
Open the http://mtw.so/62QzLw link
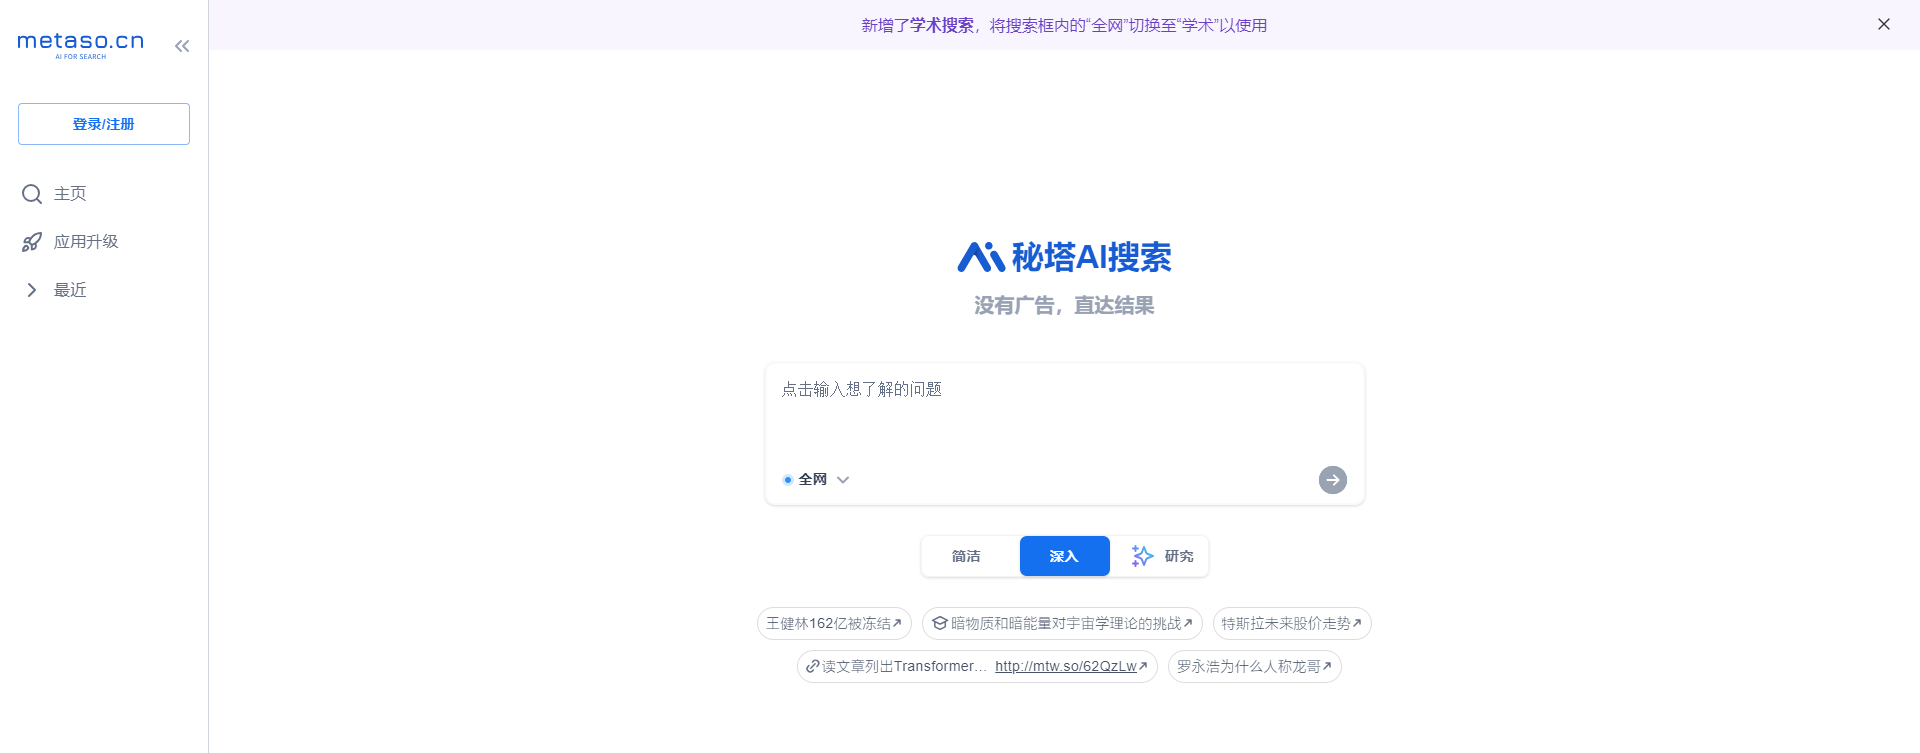pos(1066,666)
